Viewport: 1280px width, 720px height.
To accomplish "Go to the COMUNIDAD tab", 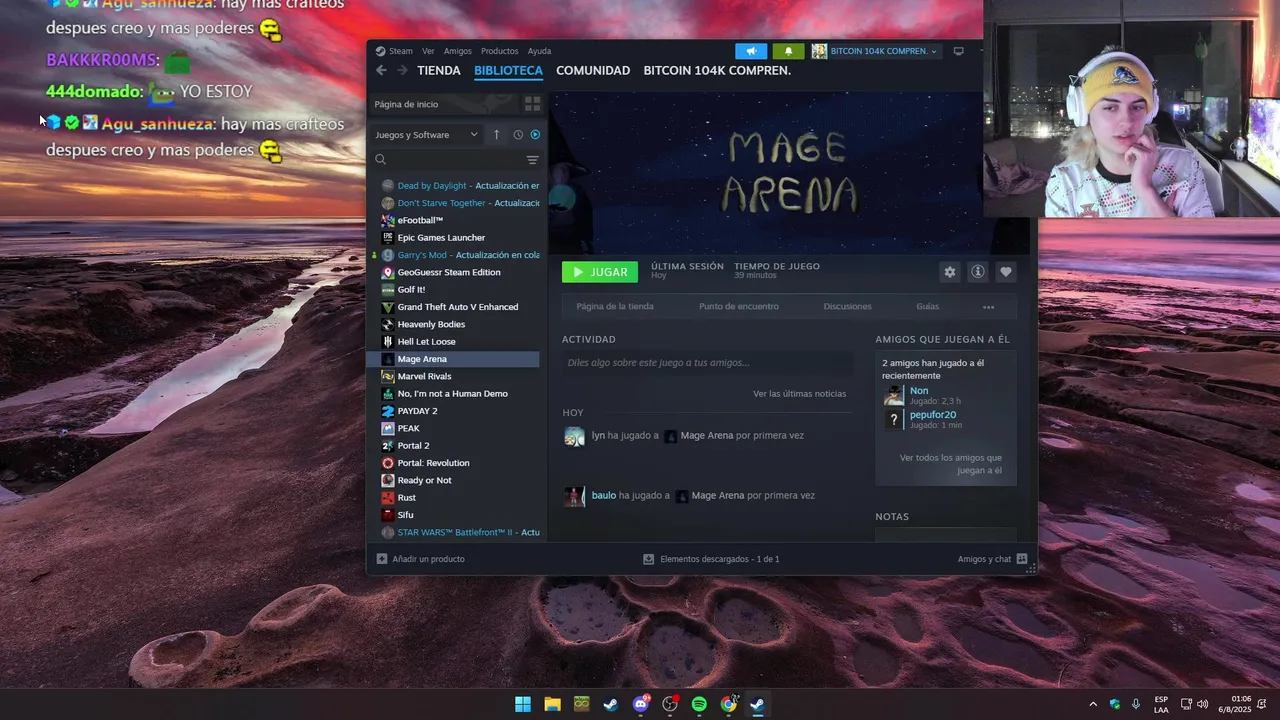I will tap(593, 71).
